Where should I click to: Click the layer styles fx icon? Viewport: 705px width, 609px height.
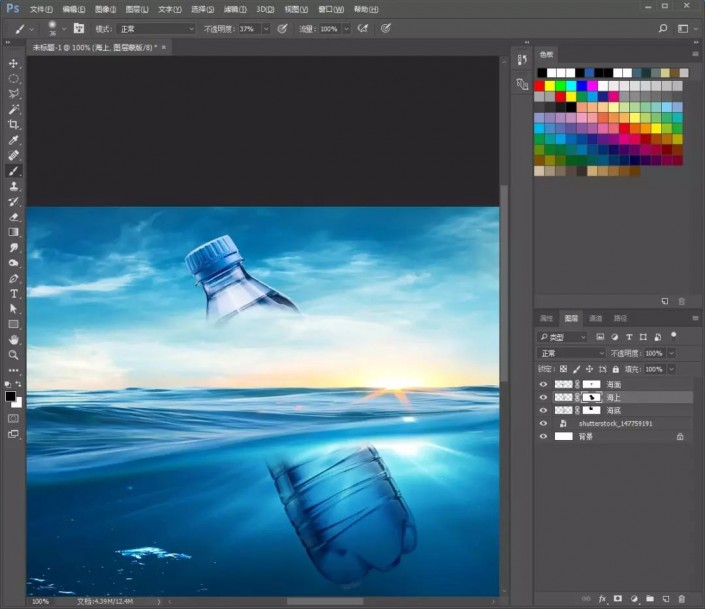(x=602, y=599)
